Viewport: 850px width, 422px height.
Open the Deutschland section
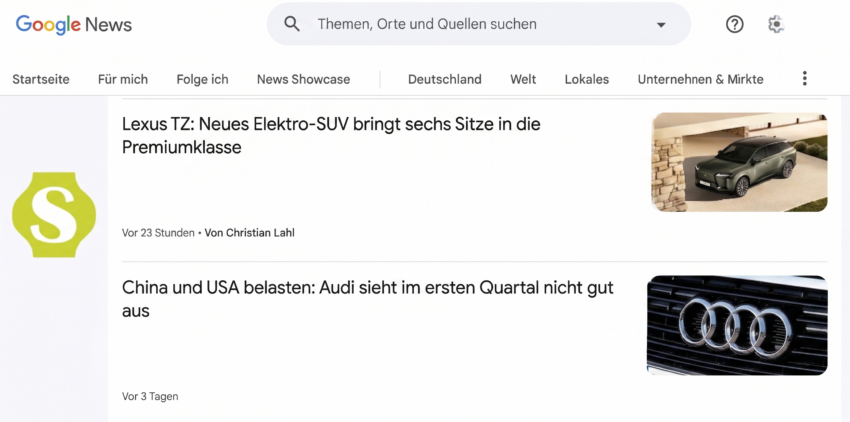(445, 79)
